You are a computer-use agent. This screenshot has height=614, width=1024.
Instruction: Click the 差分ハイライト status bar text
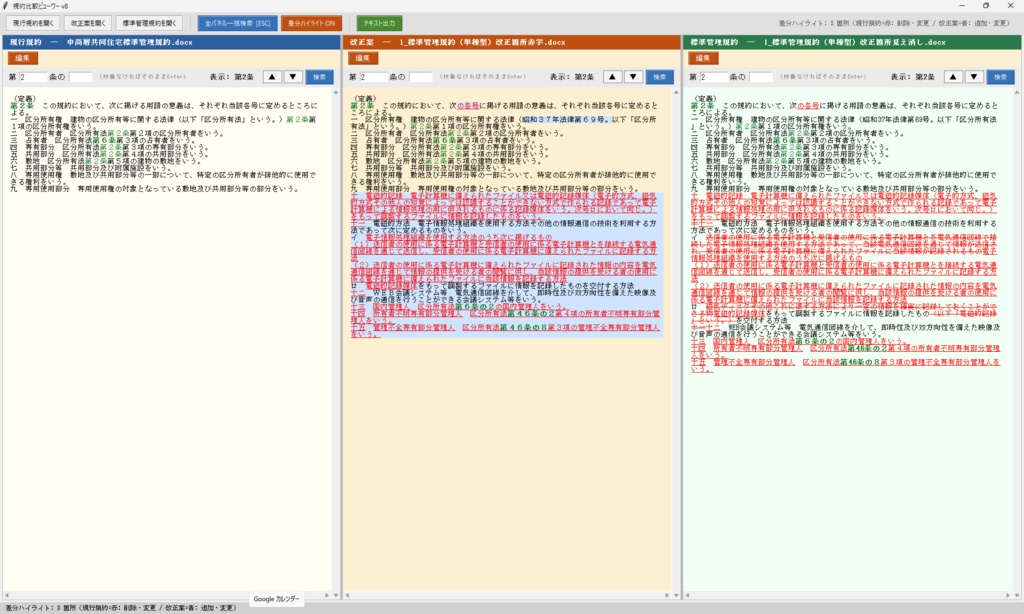click(x=121, y=608)
